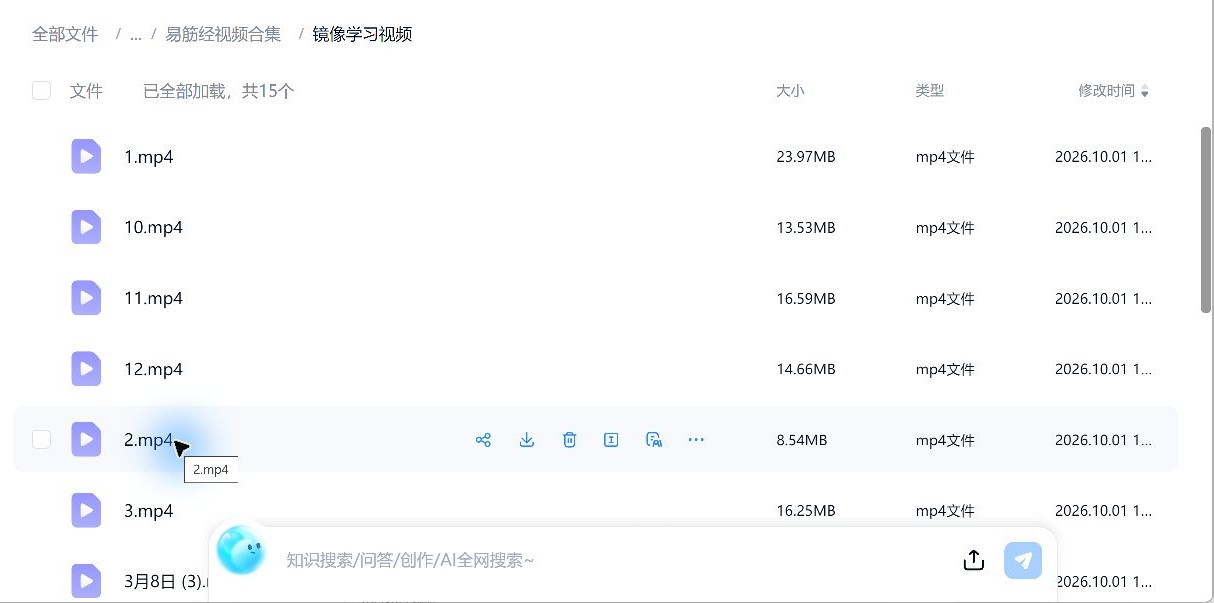1214x603 pixels.
Task: Download 2.mp4 using the download icon
Action: [x=527, y=440]
